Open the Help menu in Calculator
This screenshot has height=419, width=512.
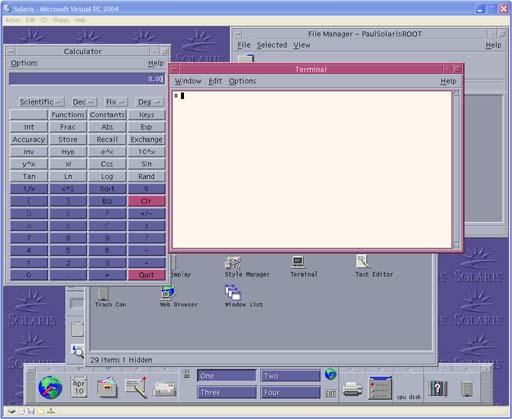pyautogui.click(x=156, y=63)
